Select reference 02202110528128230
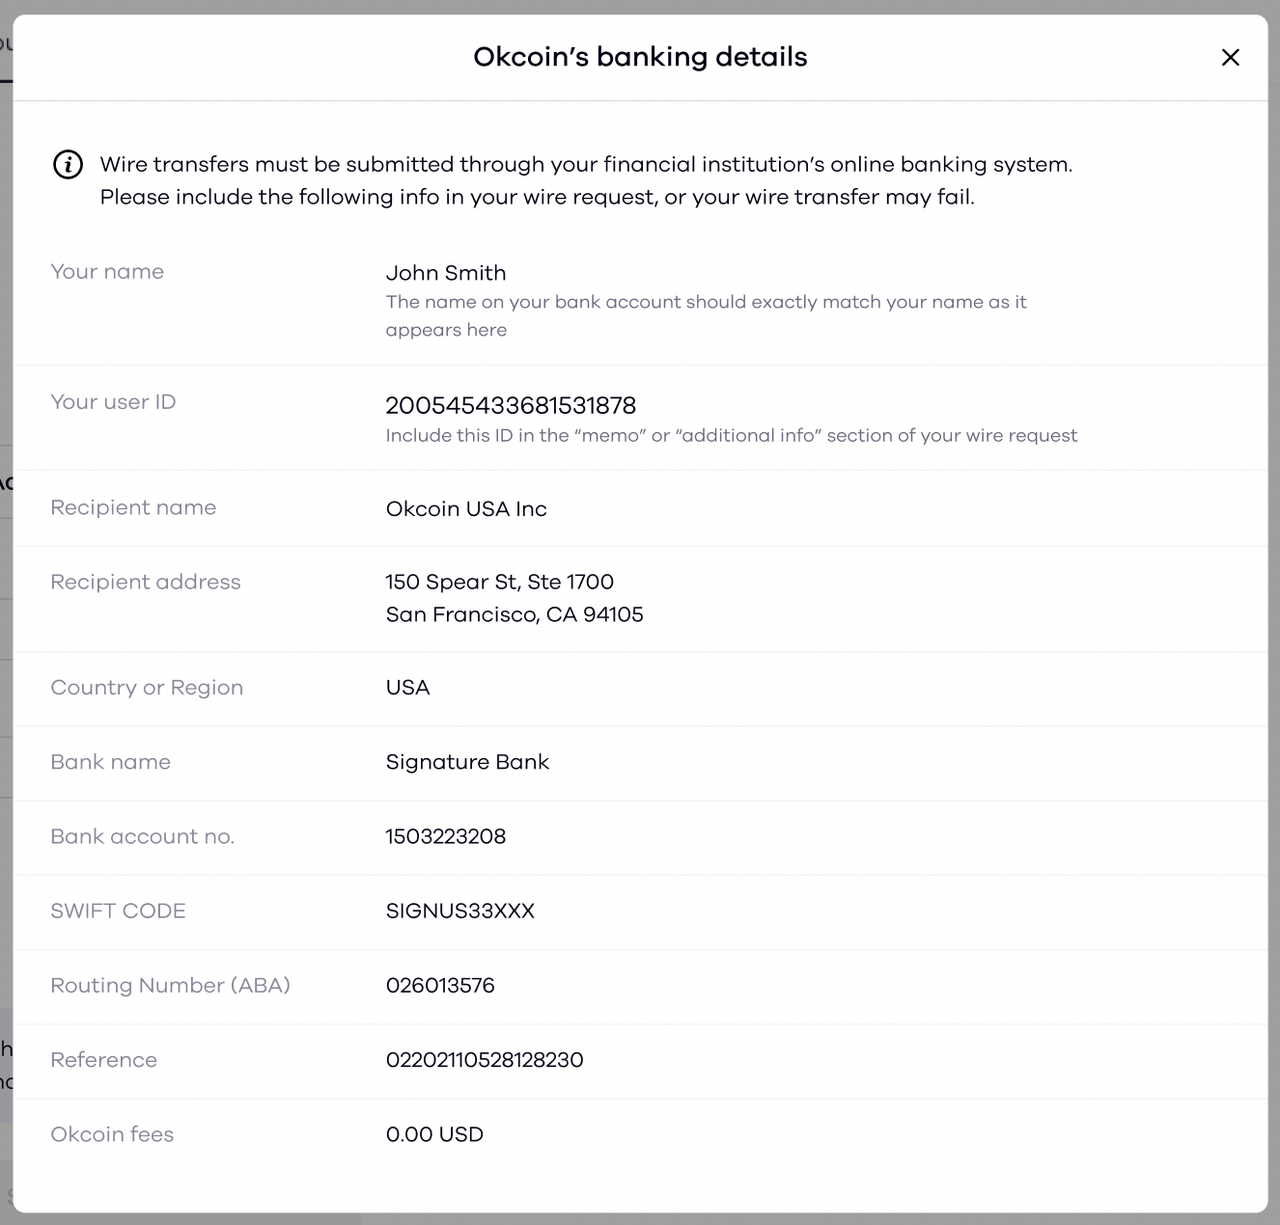The width and height of the screenshot is (1280, 1225). (485, 1060)
